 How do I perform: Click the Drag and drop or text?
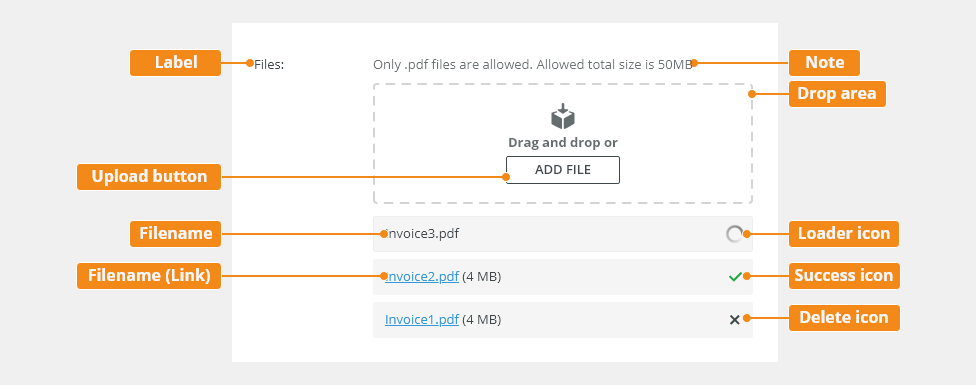[563, 142]
